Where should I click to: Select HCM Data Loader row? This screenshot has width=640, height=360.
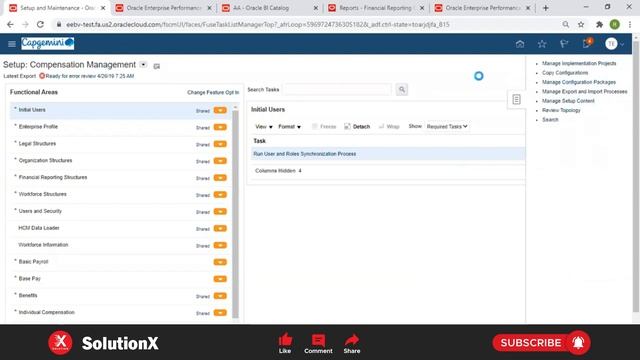(x=120, y=228)
